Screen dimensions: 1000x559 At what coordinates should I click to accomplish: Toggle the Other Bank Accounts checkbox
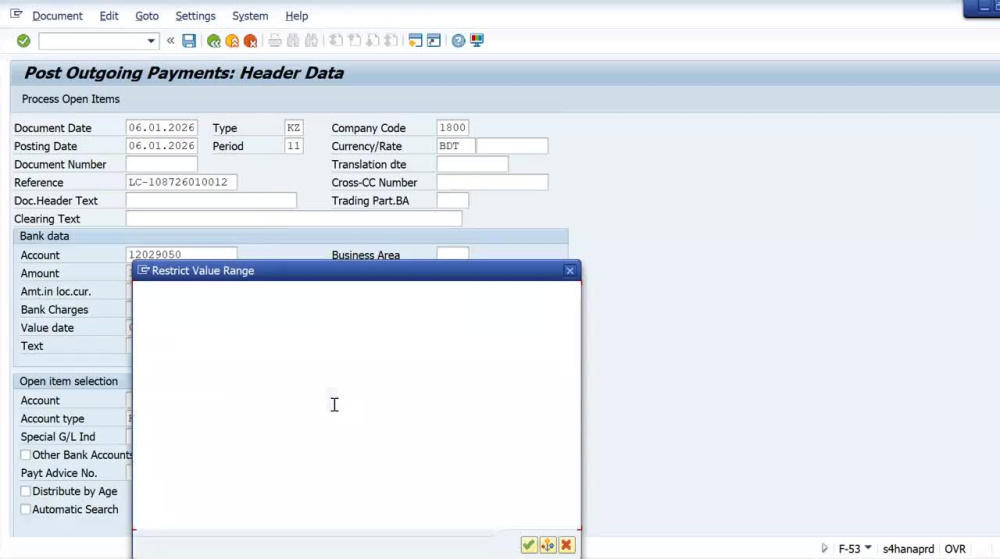click(x=26, y=455)
